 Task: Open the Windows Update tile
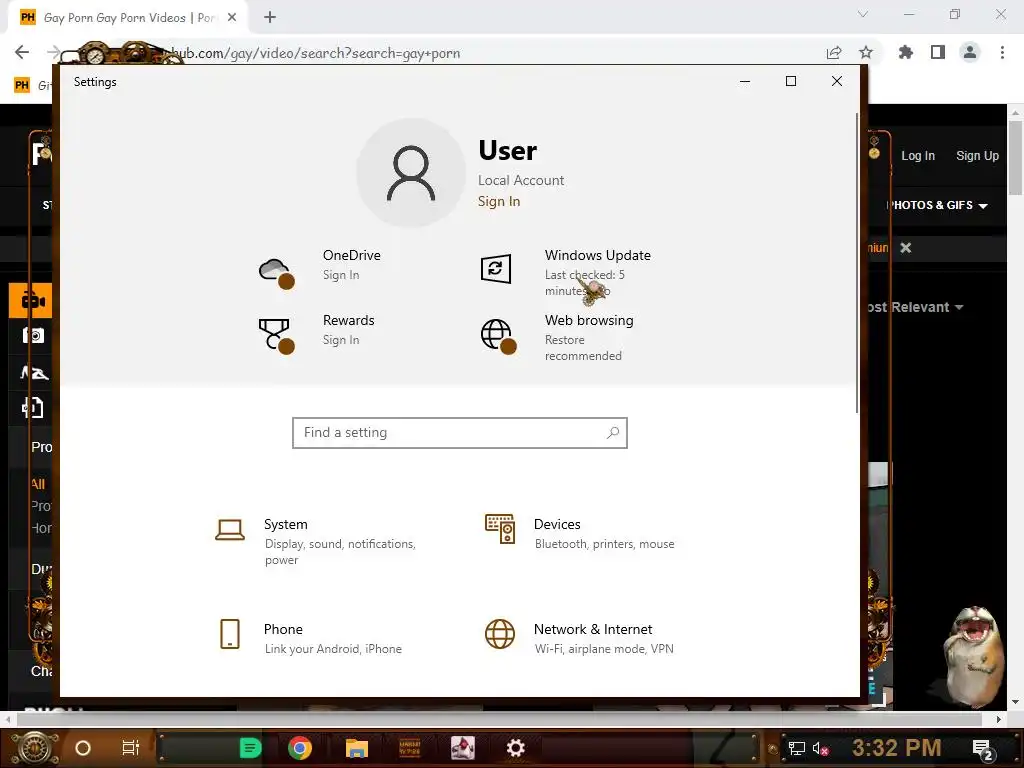[x=567, y=272]
